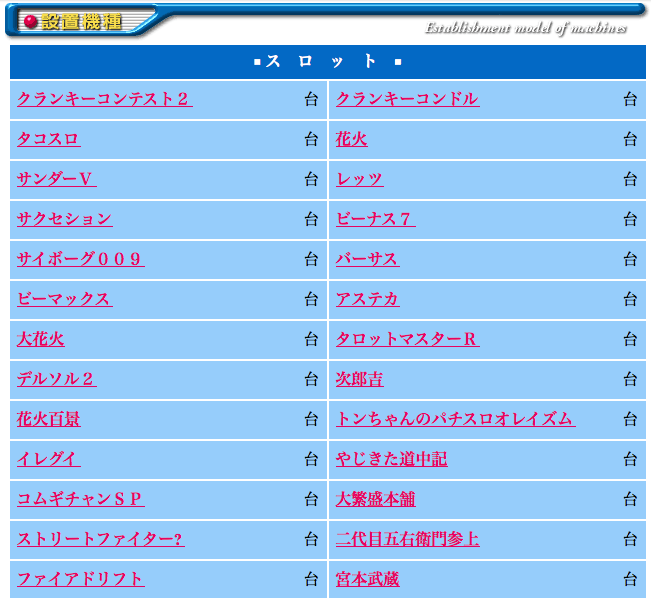
Task: Click the タロットマスターＲ link
Action: [x=408, y=339]
